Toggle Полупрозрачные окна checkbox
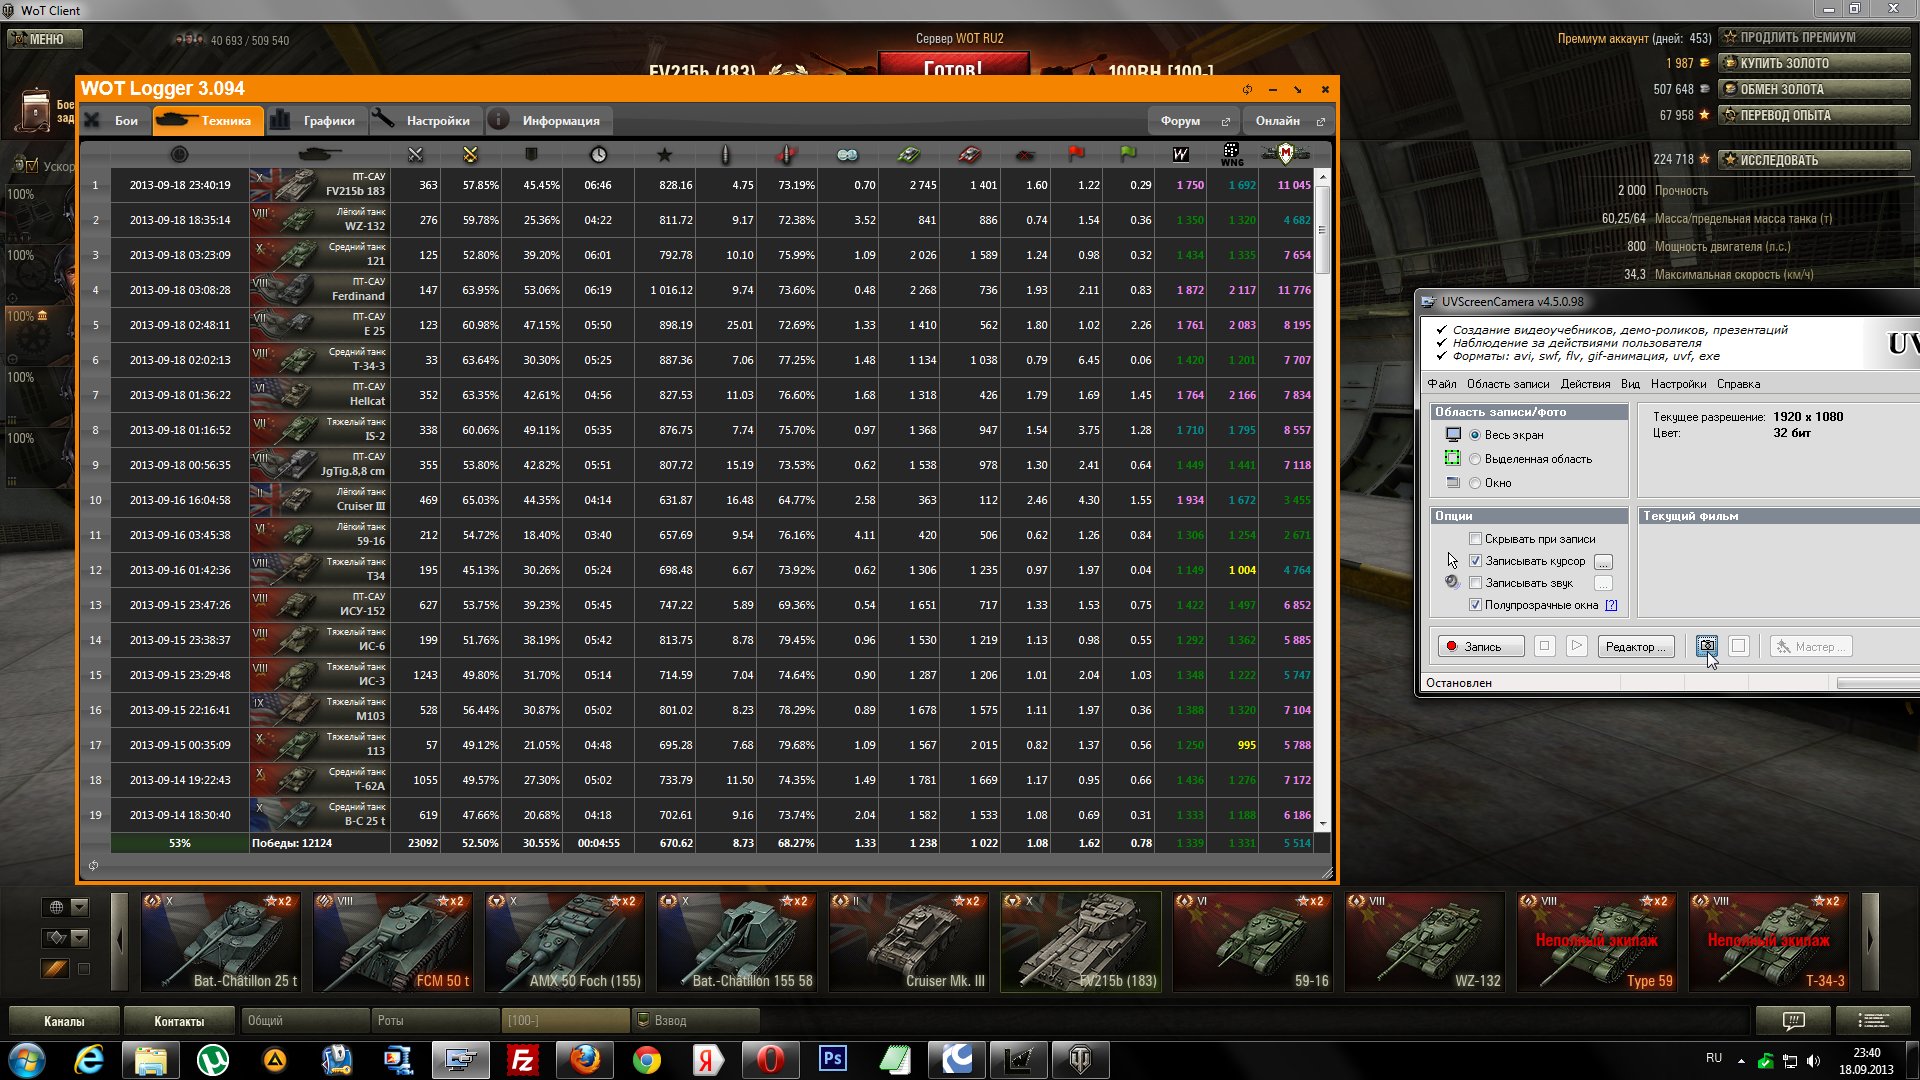The width and height of the screenshot is (1920, 1080). [x=1475, y=605]
